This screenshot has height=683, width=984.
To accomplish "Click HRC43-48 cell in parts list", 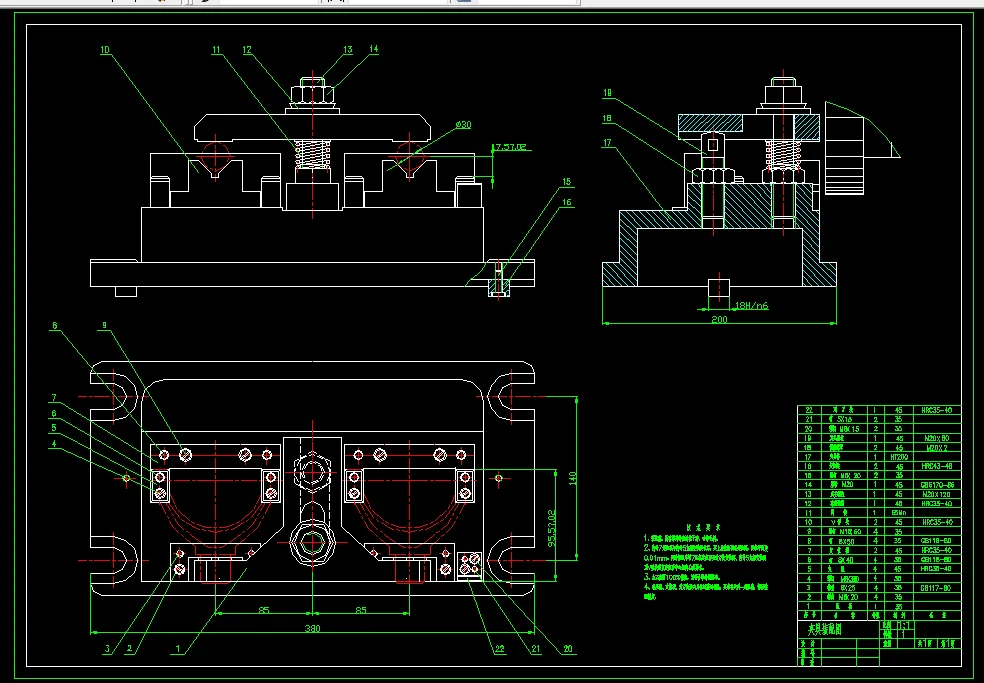I will (937, 466).
